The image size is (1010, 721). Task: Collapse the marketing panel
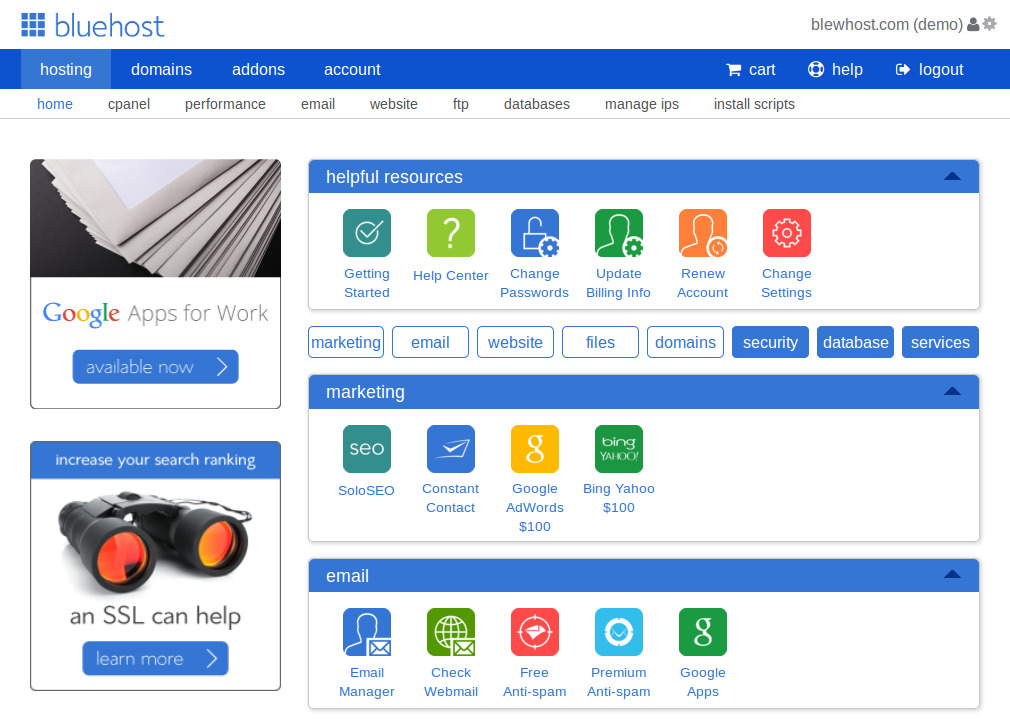(x=952, y=392)
